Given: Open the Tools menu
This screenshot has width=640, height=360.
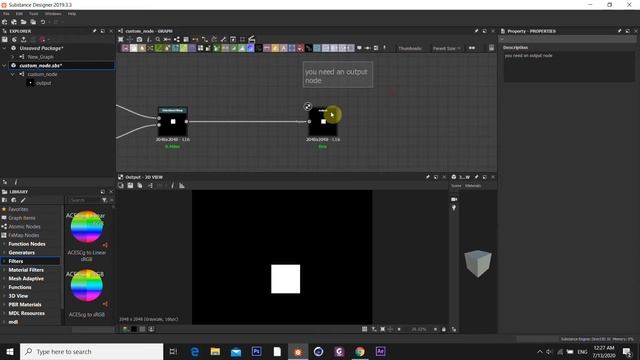Looking at the screenshot, I should pos(33,13).
